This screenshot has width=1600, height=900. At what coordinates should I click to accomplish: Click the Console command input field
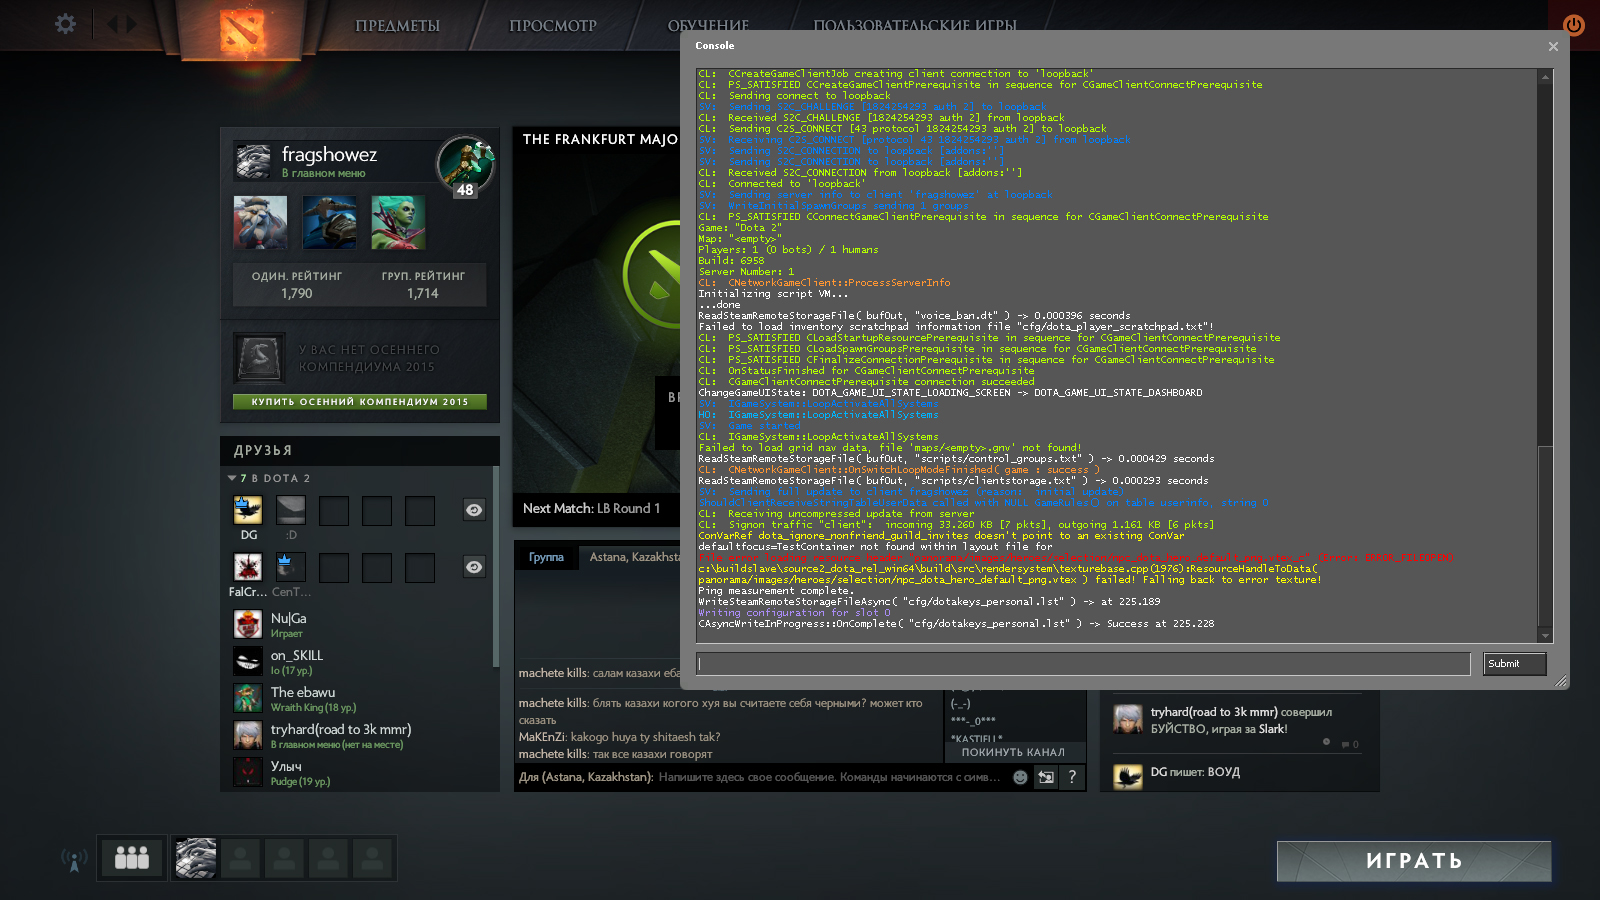(x=1084, y=664)
